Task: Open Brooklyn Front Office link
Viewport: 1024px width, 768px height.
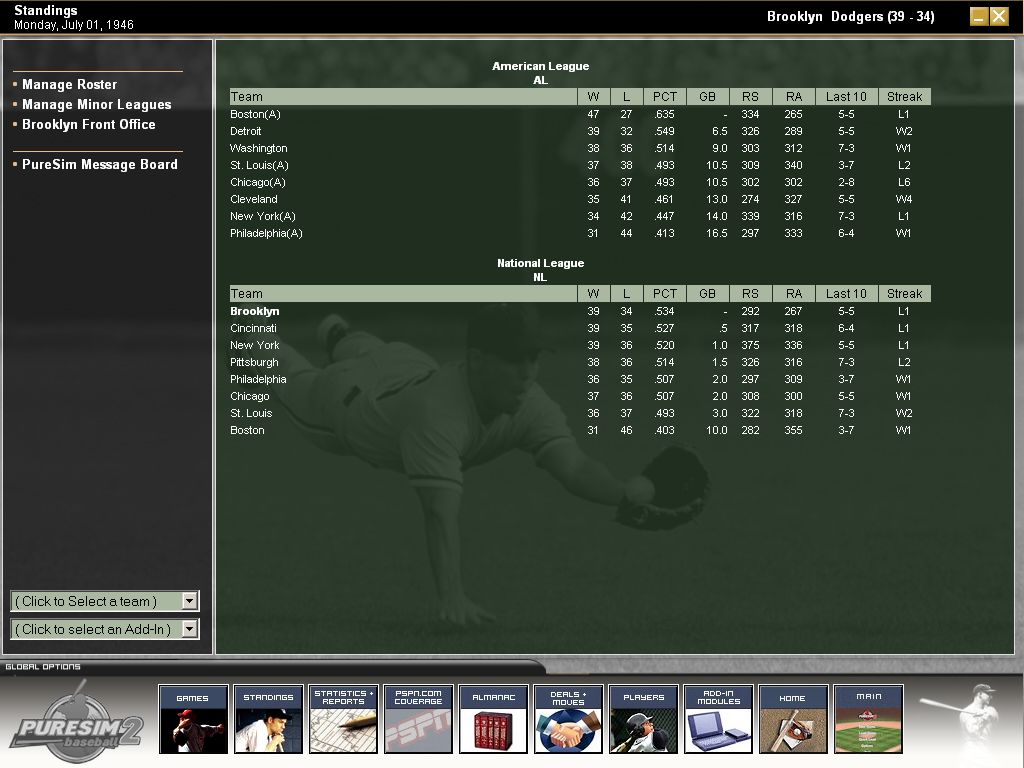Action: tap(89, 124)
